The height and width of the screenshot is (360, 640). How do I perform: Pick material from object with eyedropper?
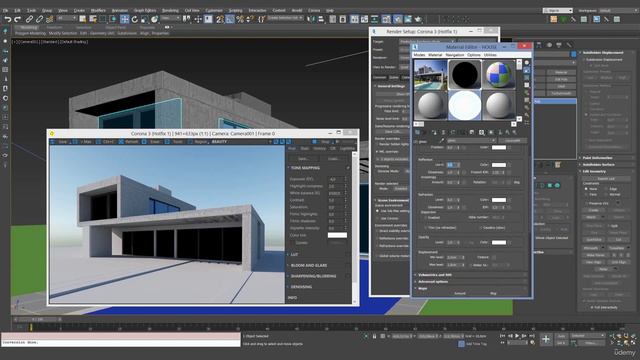point(442,140)
